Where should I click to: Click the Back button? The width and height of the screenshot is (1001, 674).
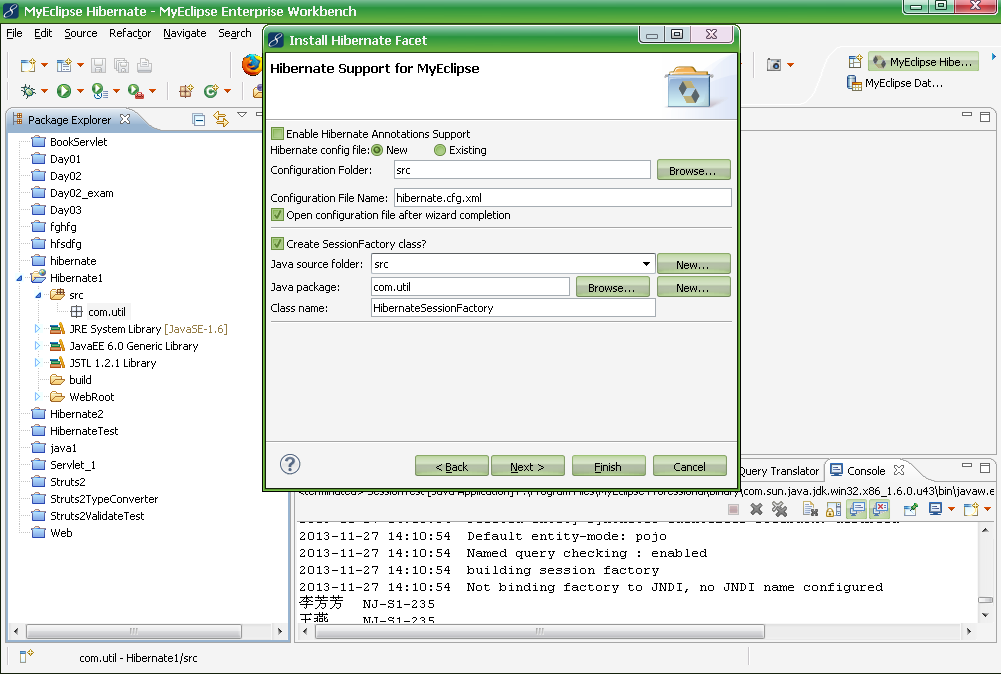451,467
